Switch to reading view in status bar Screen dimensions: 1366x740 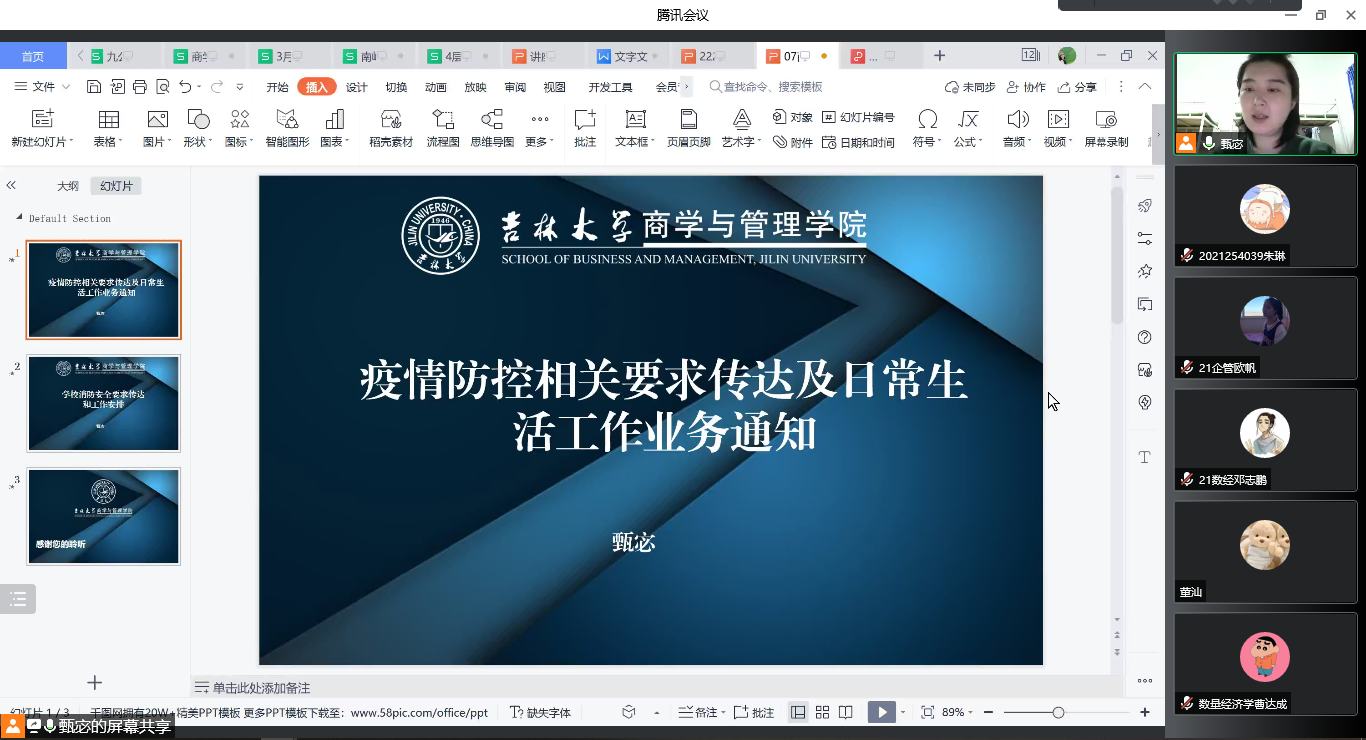846,712
